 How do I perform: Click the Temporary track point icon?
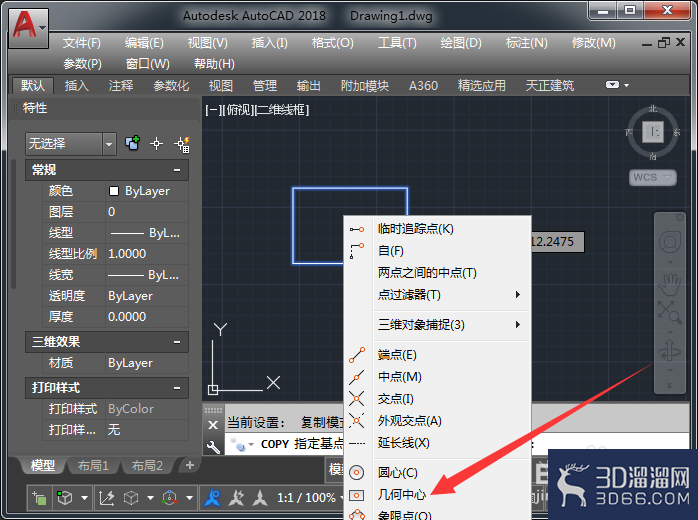coord(357,229)
